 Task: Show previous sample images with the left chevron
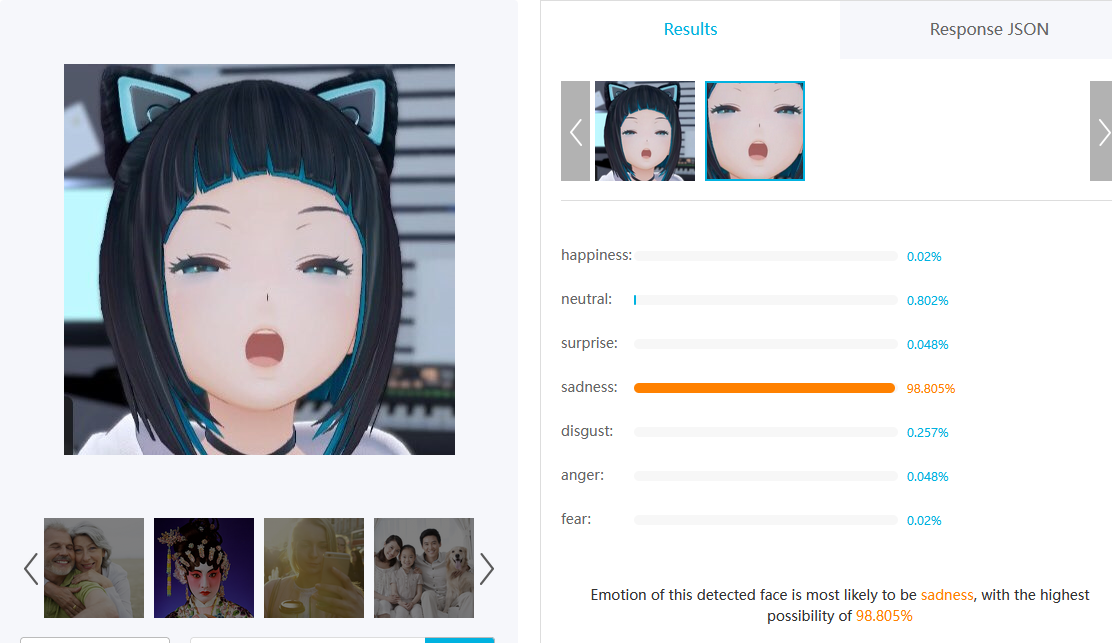[30, 569]
